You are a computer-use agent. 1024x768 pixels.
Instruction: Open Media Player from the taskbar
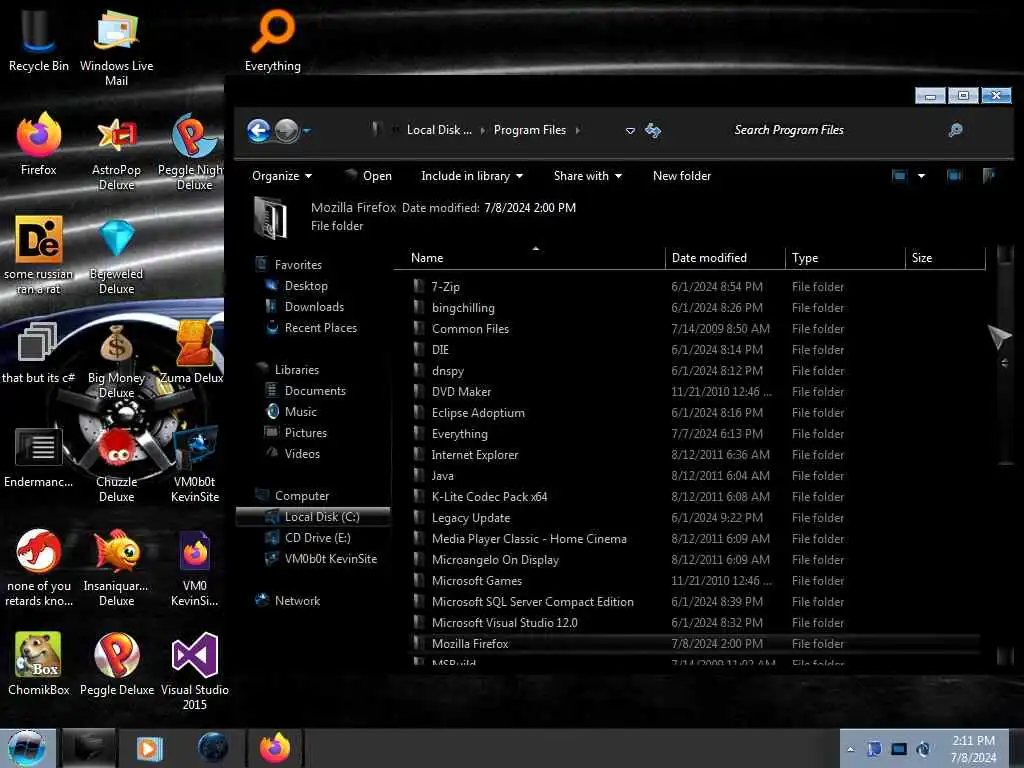coord(150,748)
